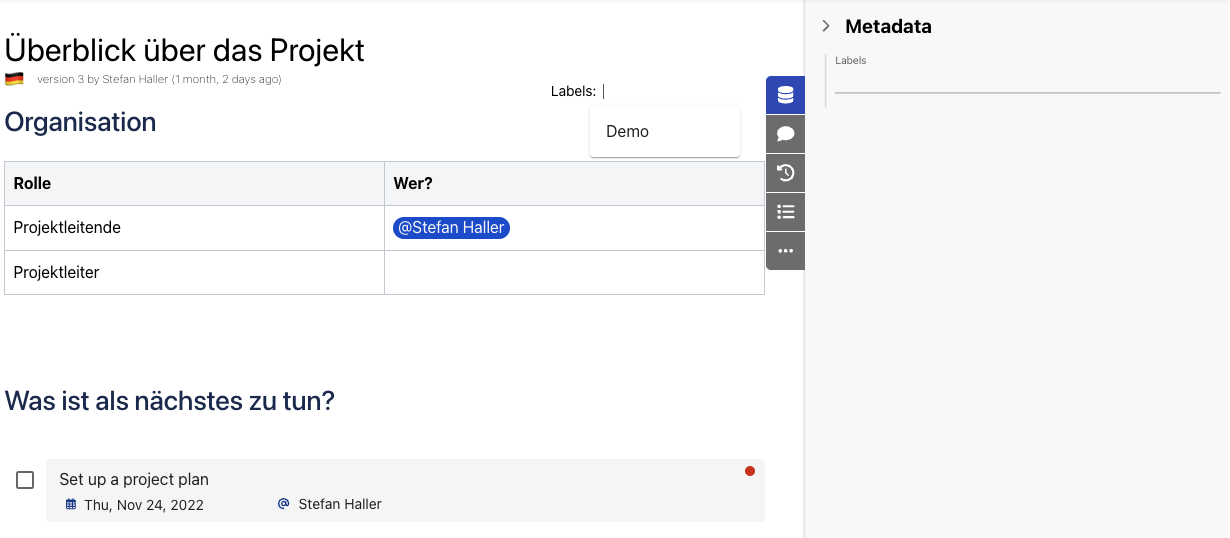1230x538 pixels.
Task: Click the @Stefan Haller mention tag
Action: coord(451,228)
